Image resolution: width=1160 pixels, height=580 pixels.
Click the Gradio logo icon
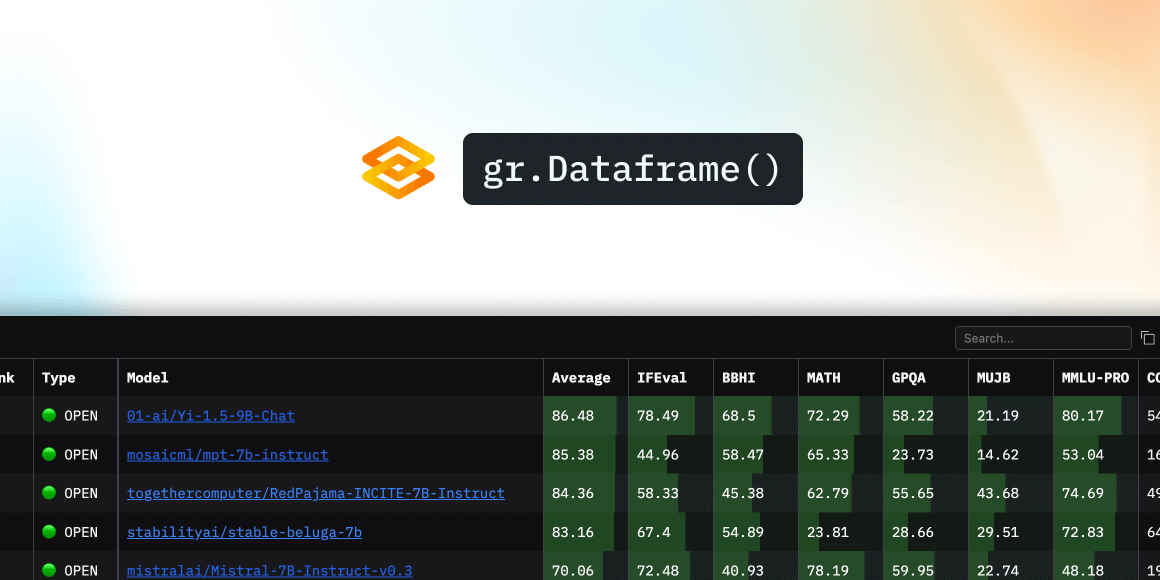point(397,168)
